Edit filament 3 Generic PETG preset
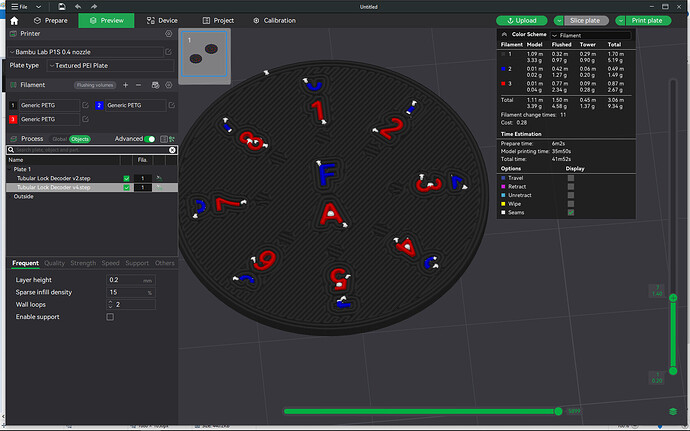 (85, 119)
